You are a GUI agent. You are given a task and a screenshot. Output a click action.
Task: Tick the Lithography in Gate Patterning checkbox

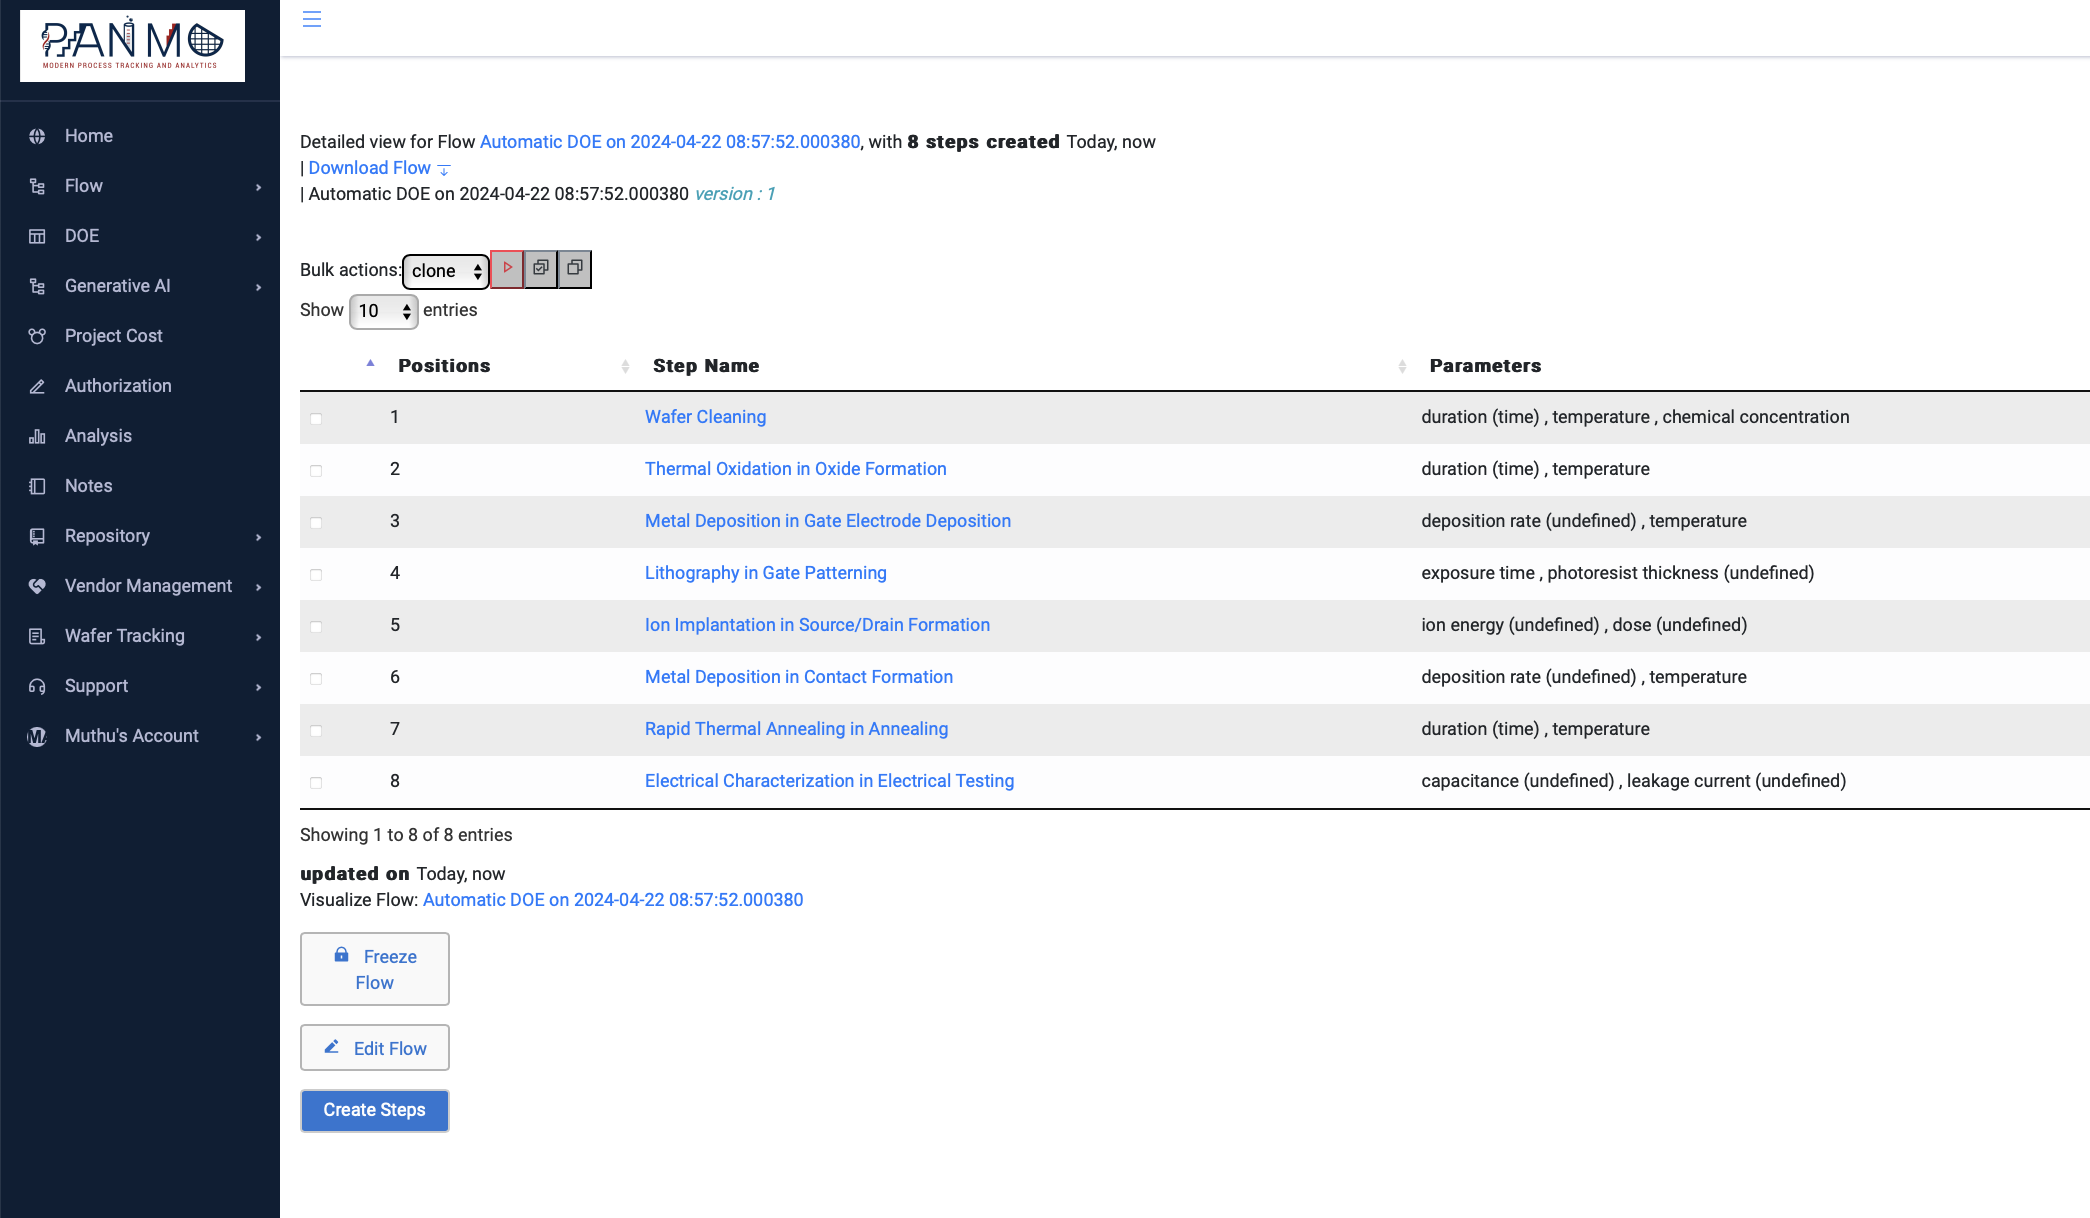(316, 574)
